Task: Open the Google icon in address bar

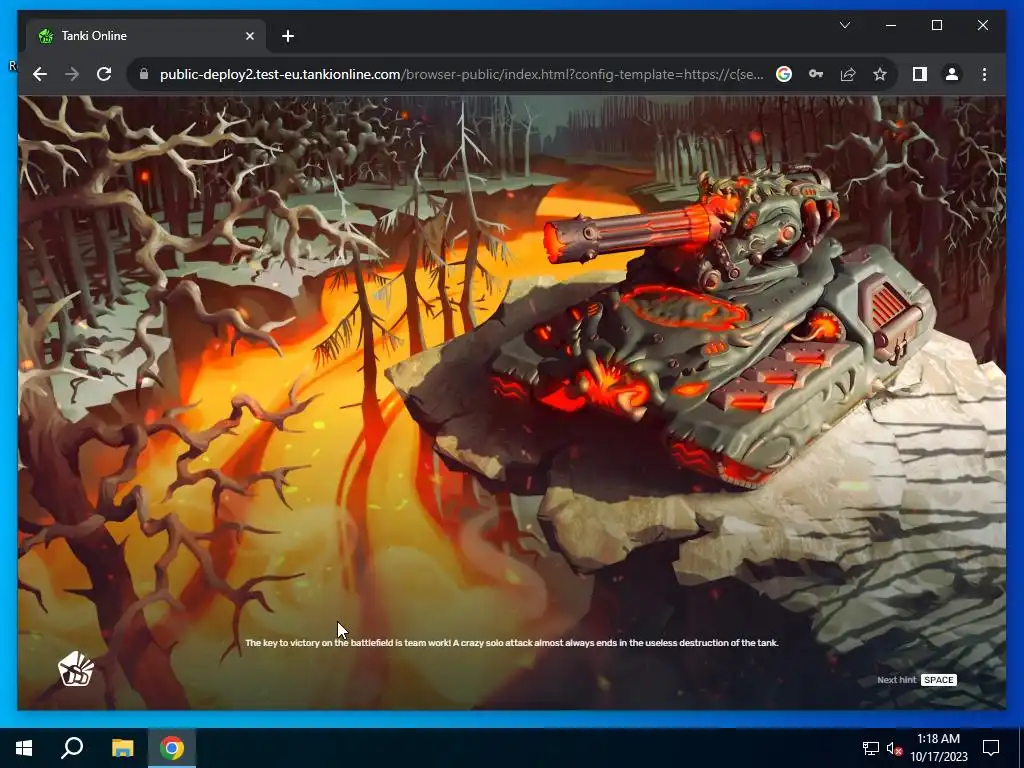Action: [784, 74]
